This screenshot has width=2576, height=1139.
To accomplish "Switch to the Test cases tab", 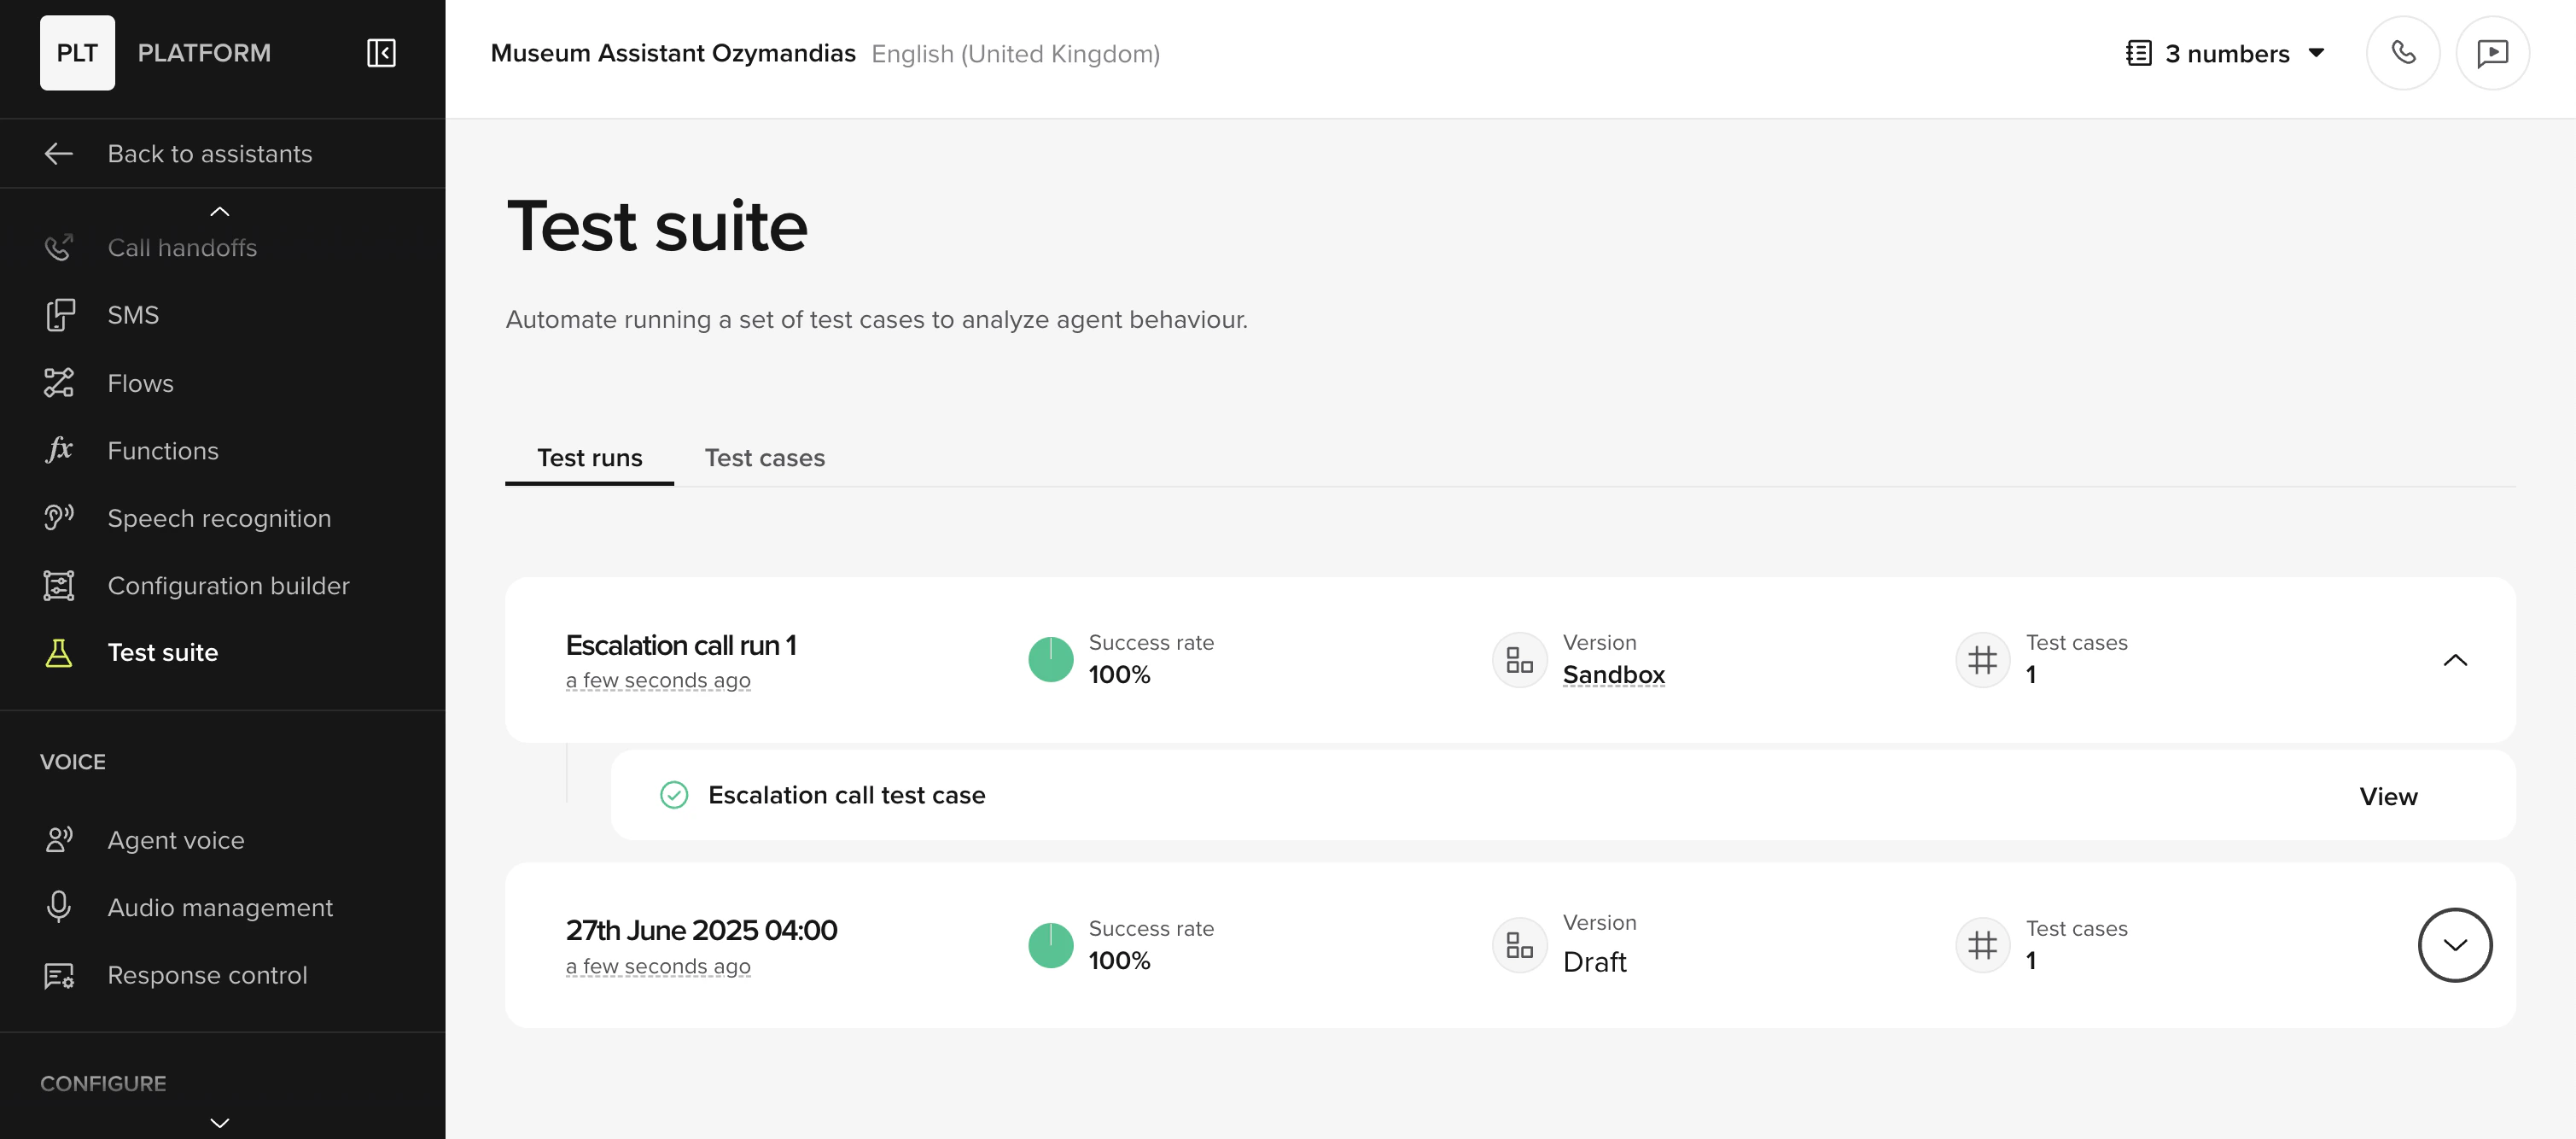I will [x=764, y=458].
